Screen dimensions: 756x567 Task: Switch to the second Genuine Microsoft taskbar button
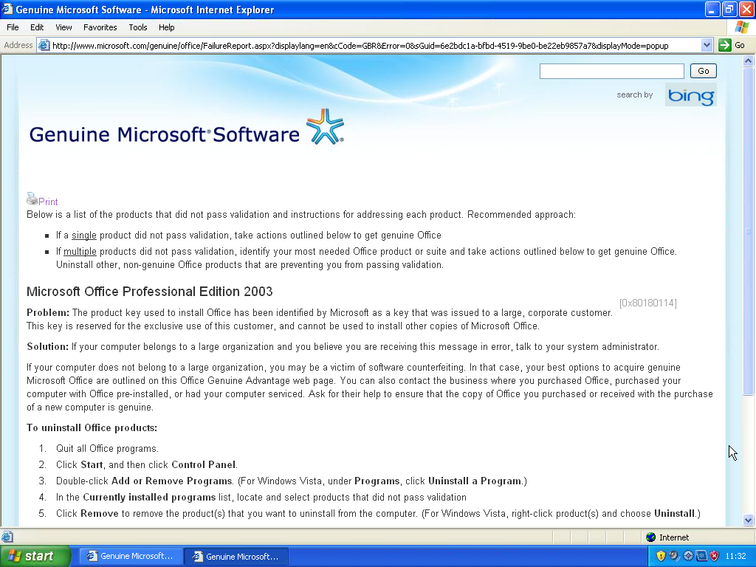click(x=236, y=556)
